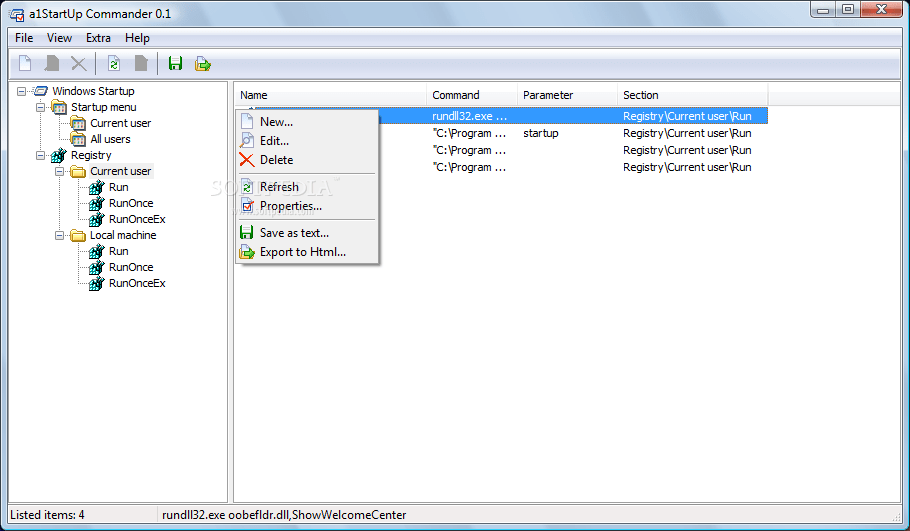Screen dimensions: 910x531
Task: Choose Delete from the context menu
Action: pyautogui.click(x=307, y=160)
